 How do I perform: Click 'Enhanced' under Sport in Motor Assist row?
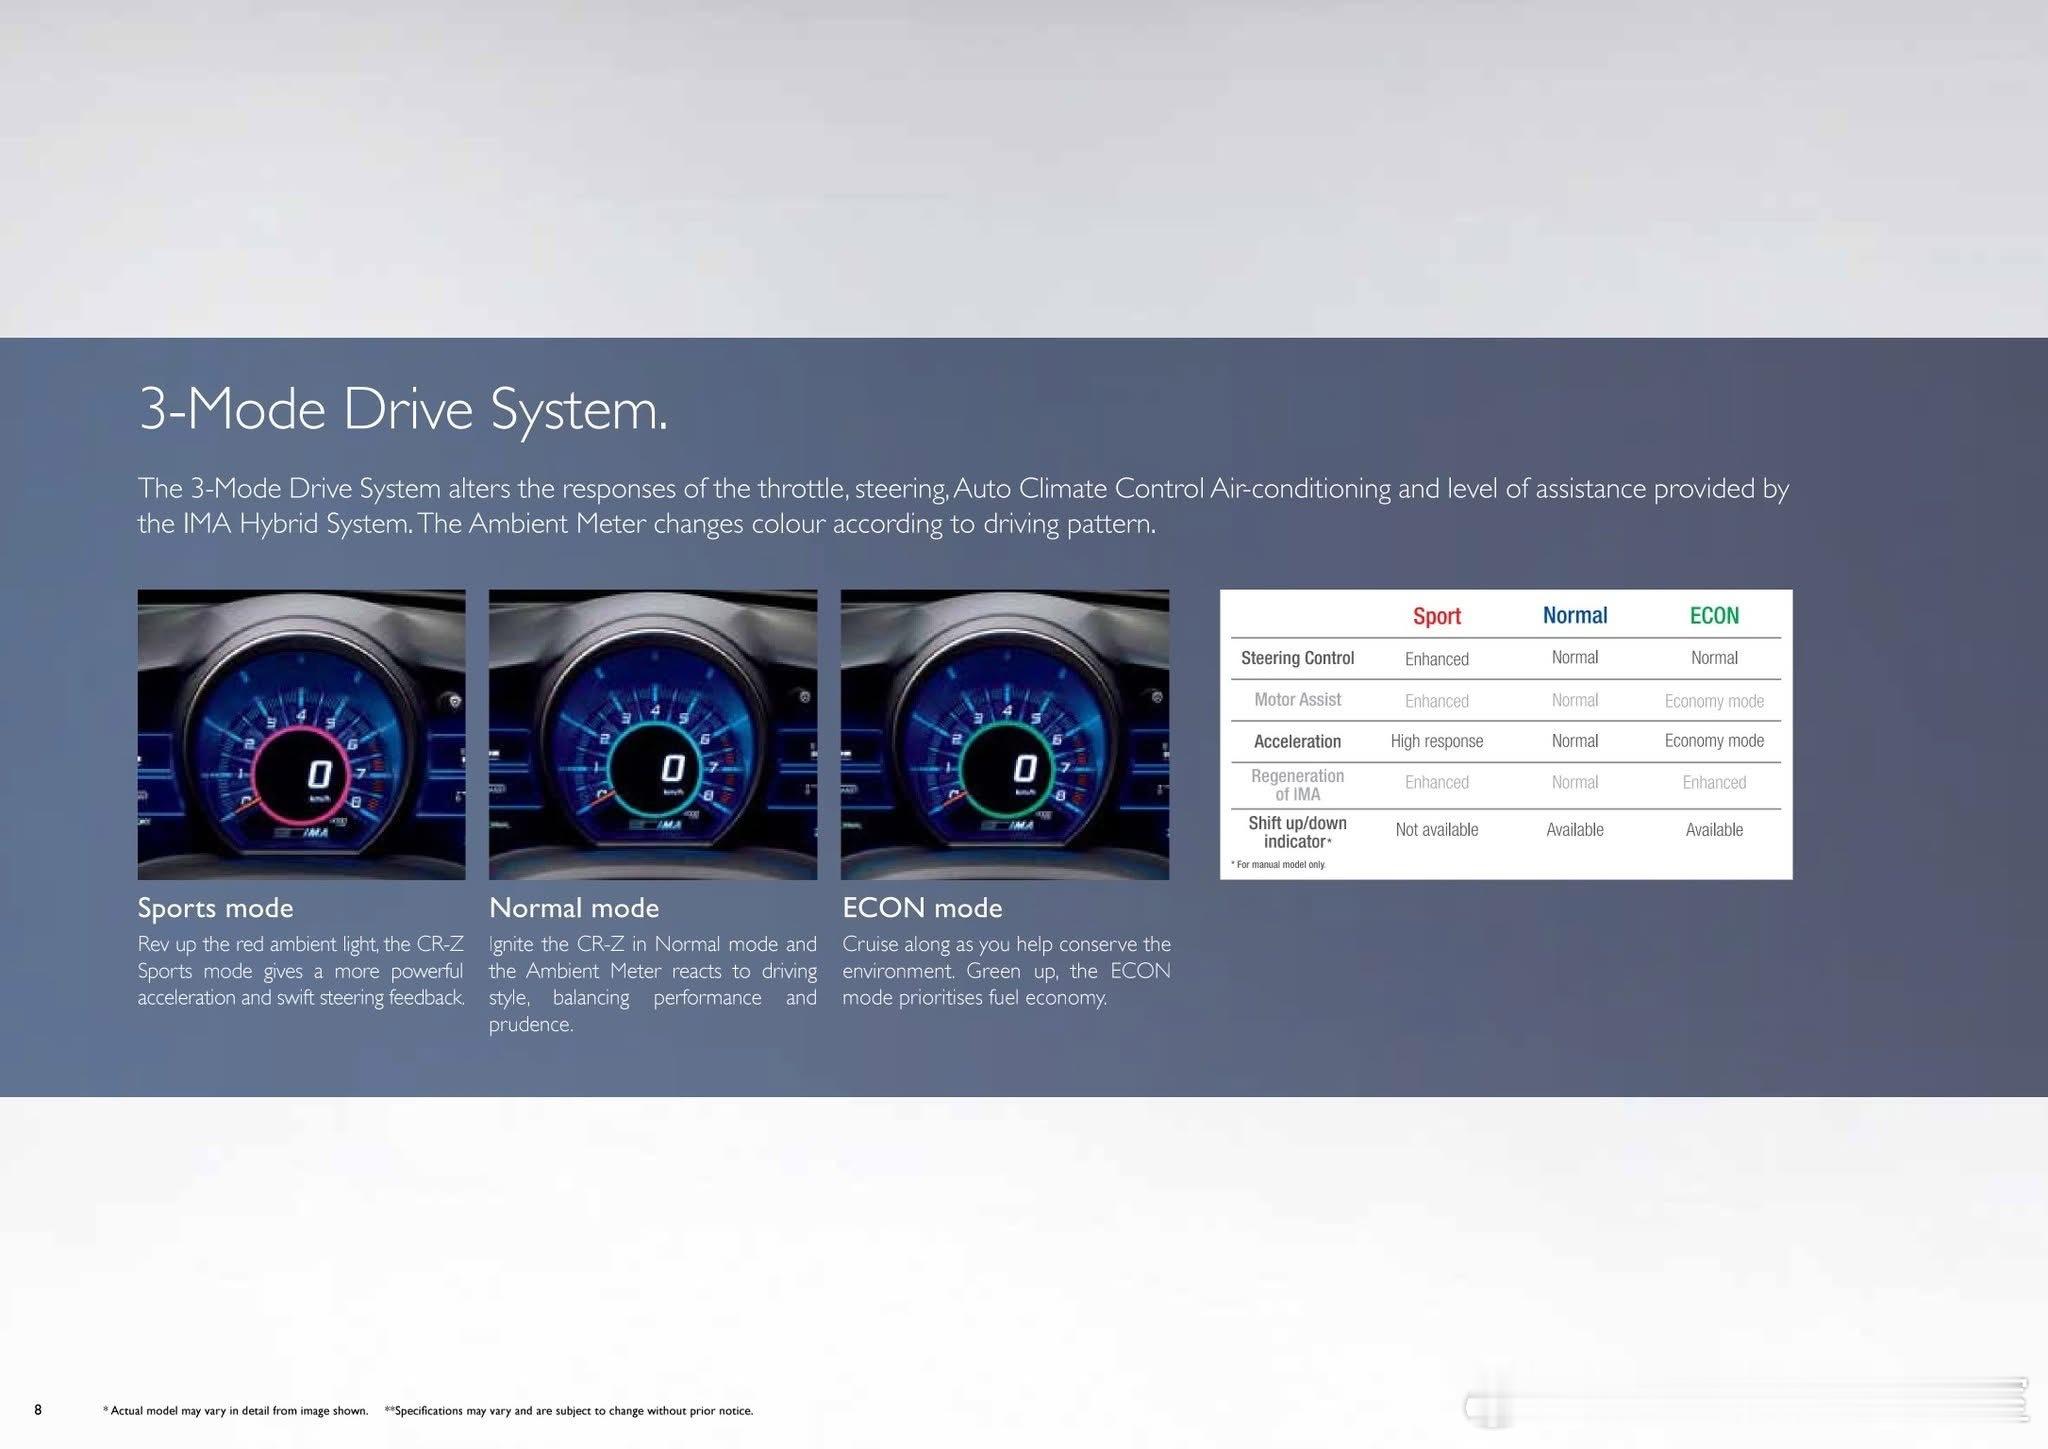(1437, 701)
